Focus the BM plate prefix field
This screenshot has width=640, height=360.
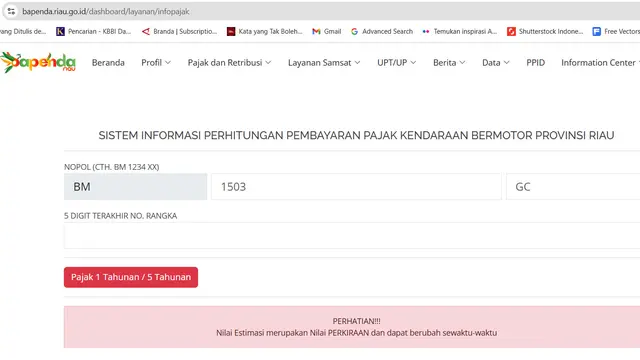pyautogui.click(x=136, y=187)
